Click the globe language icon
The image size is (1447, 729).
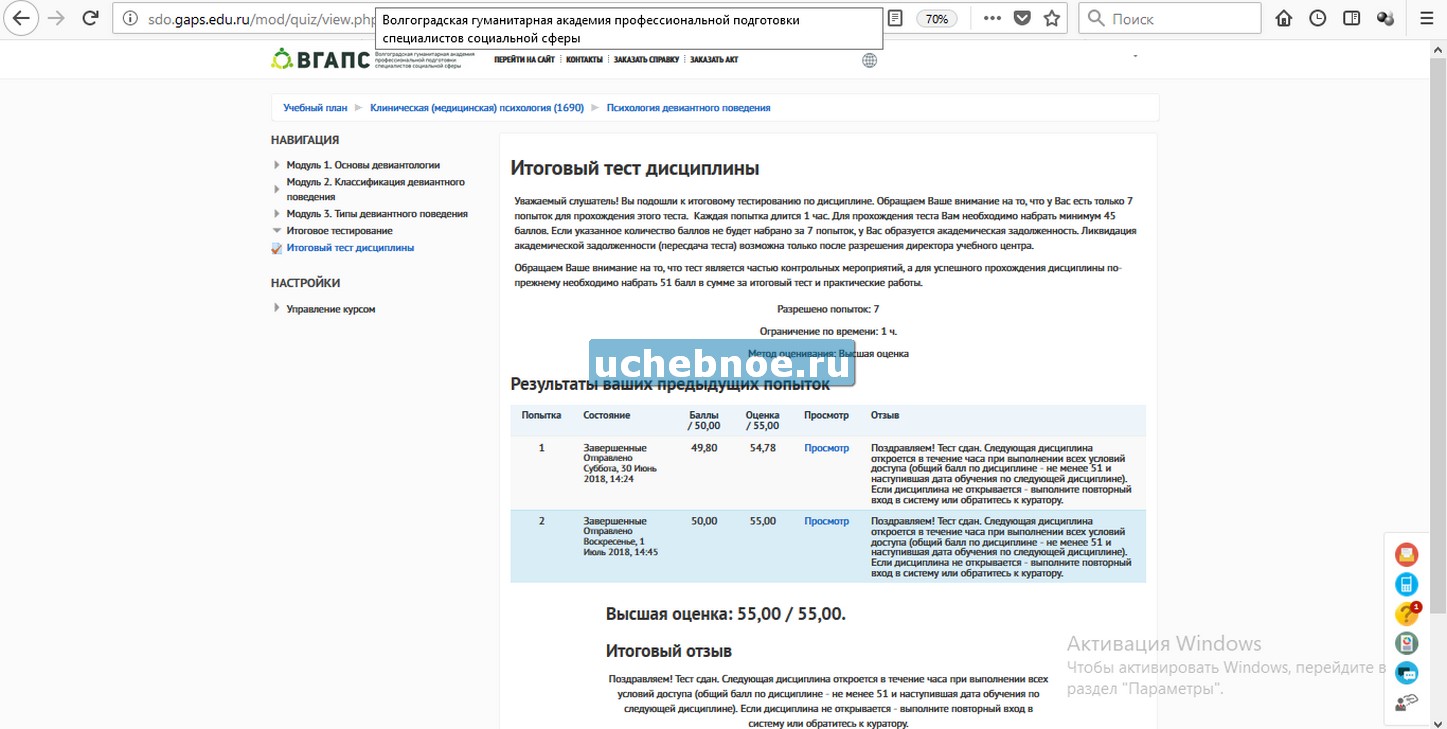(870, 60)
